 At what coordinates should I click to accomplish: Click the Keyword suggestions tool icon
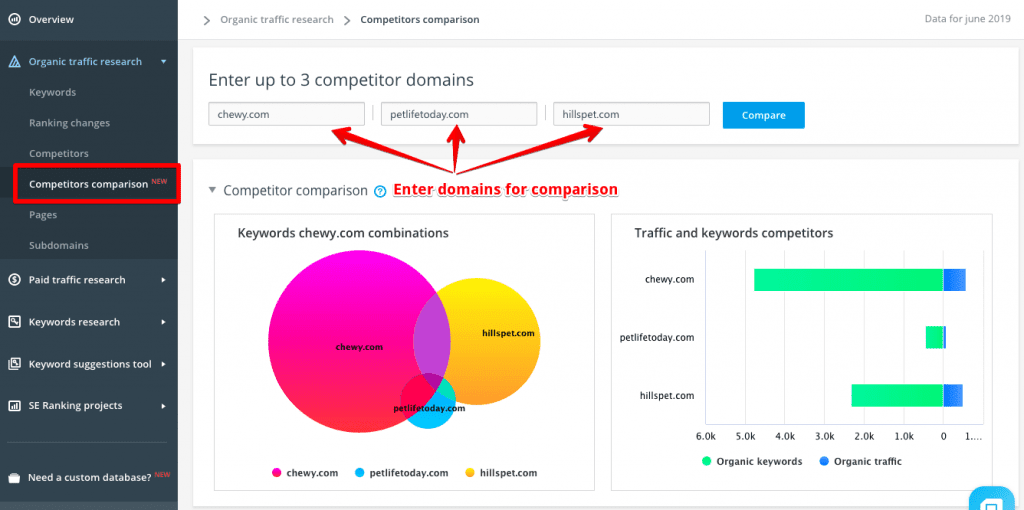[x=14, y=364]
